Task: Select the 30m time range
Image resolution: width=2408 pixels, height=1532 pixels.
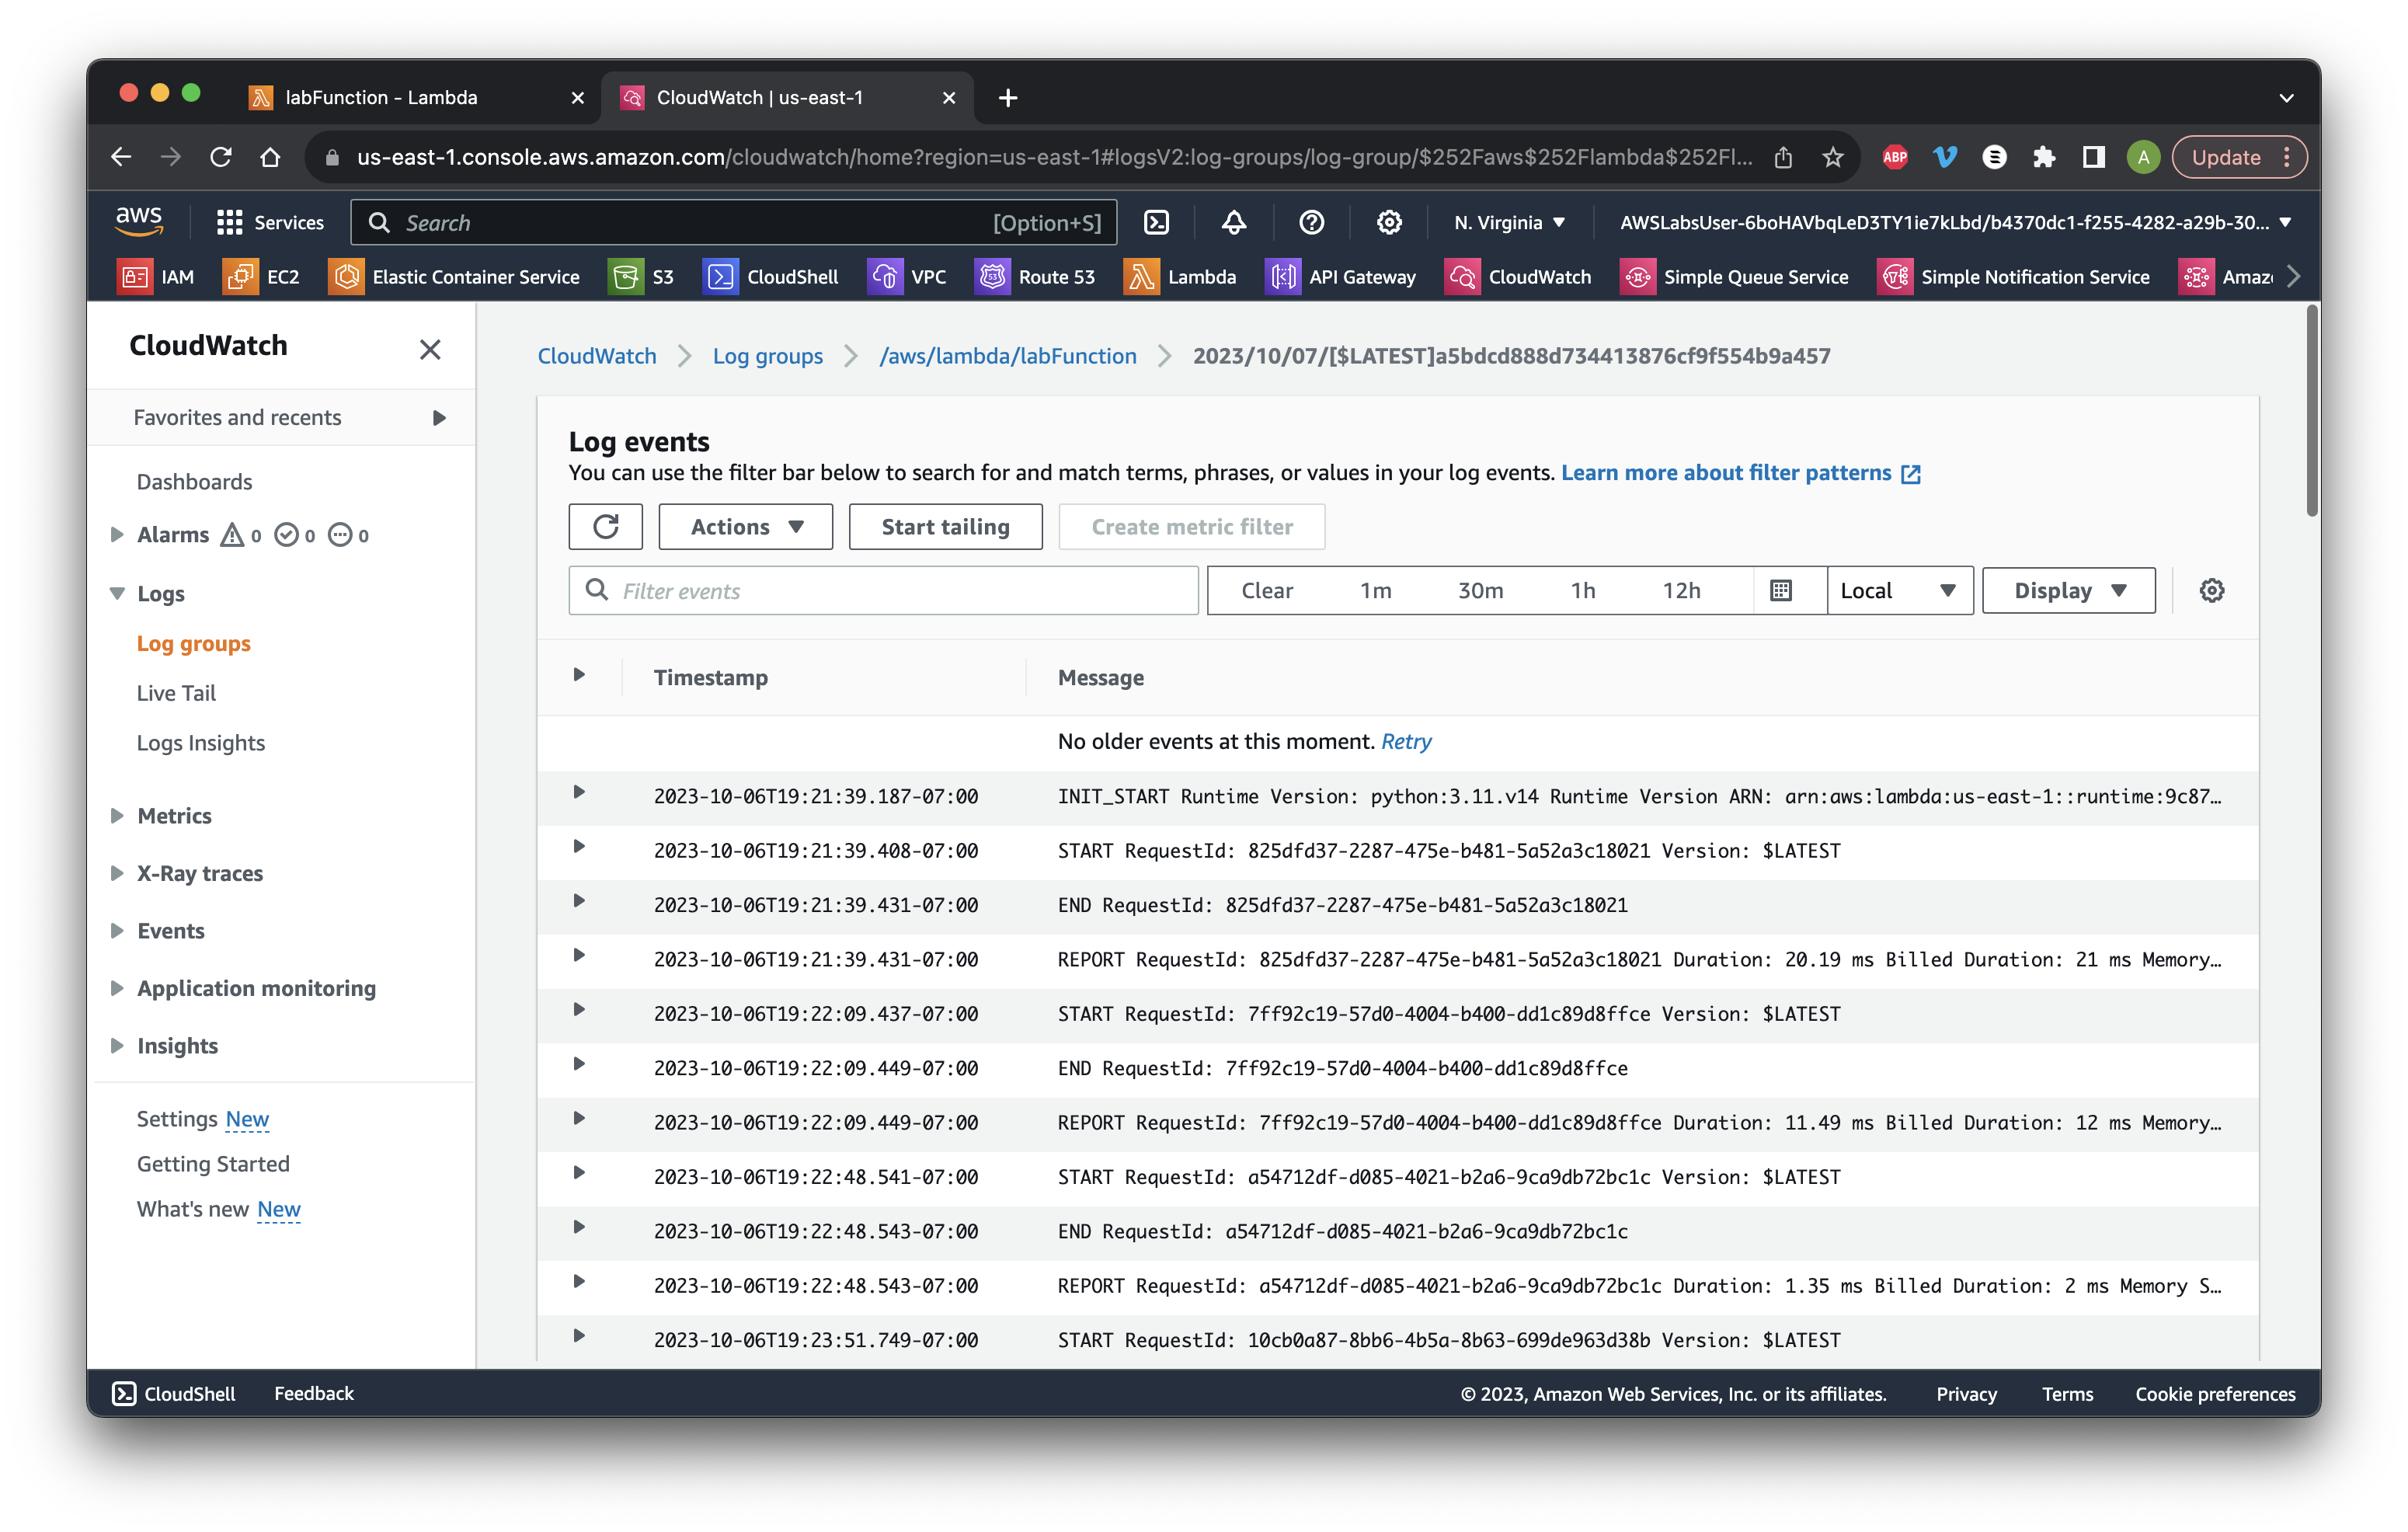Action: point(1480,591)
